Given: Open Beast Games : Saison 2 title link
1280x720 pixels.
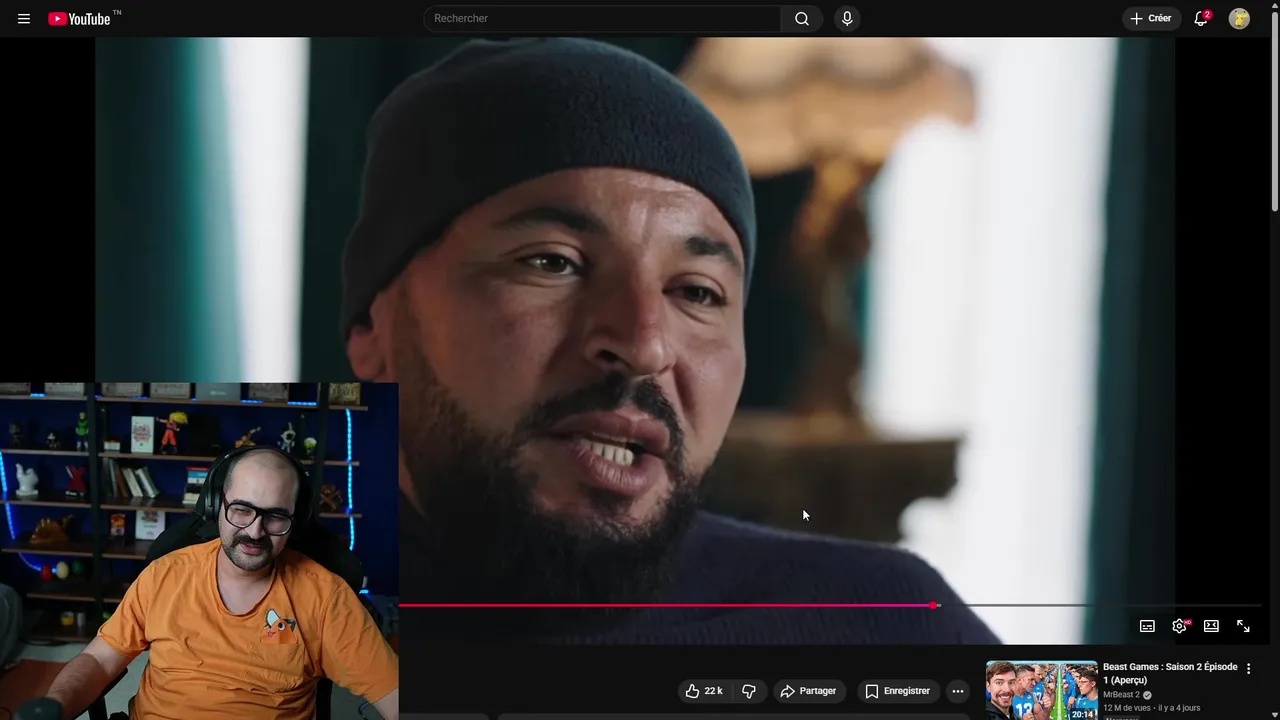Looking at the screenshot, I should click(1170, 673).
